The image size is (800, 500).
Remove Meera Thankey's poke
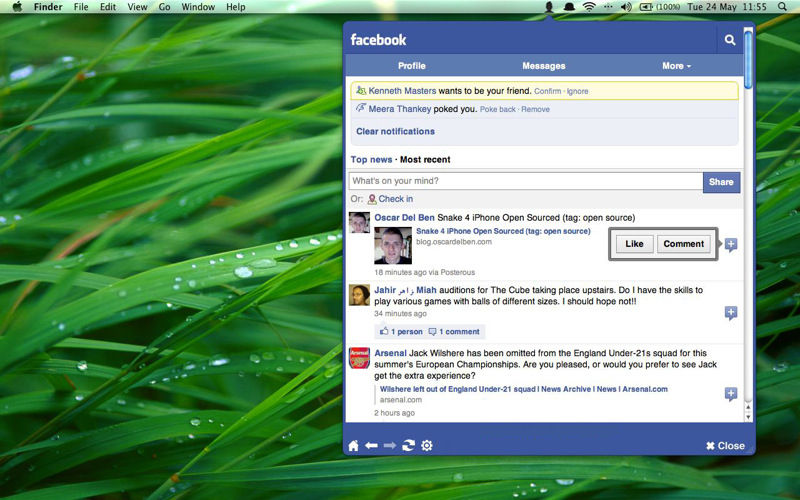tap(536, 109)
